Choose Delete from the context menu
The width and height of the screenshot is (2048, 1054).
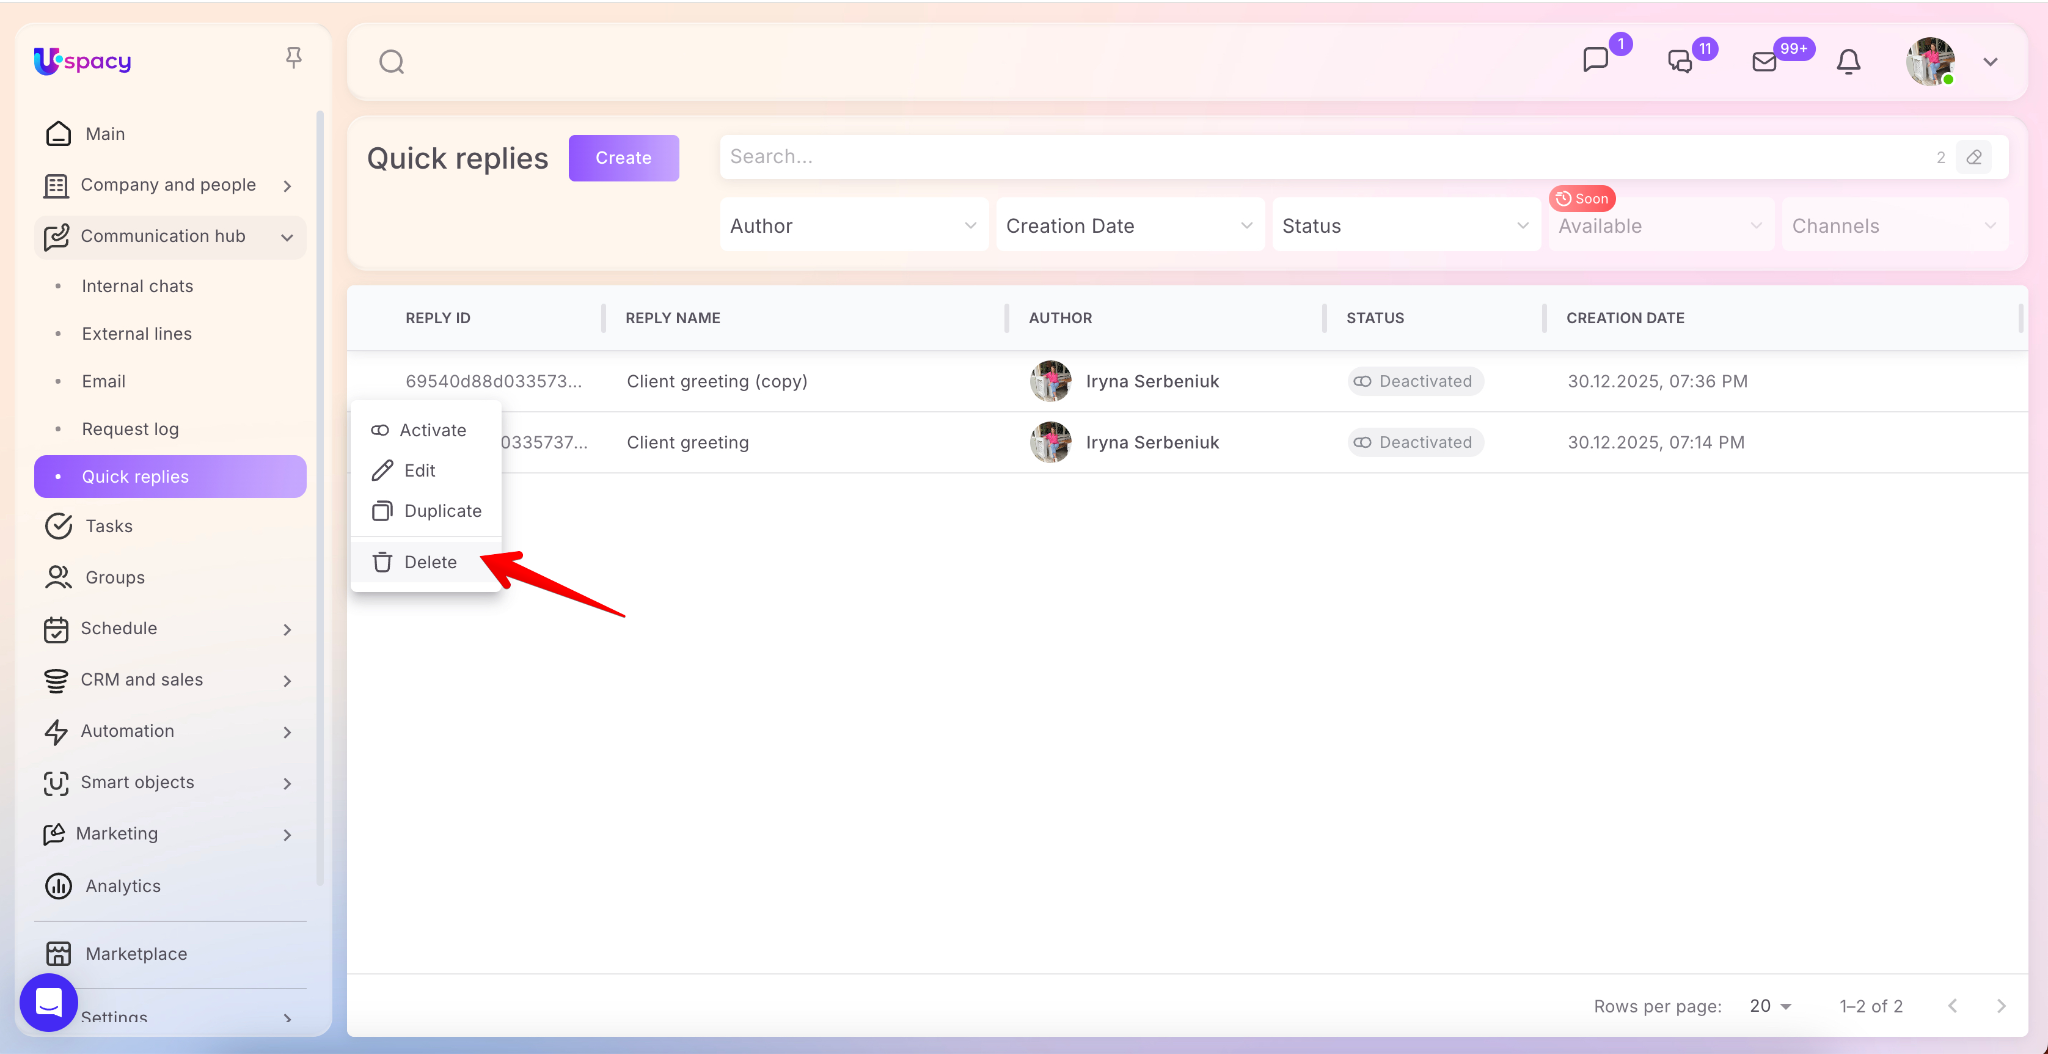click(430, 562)
